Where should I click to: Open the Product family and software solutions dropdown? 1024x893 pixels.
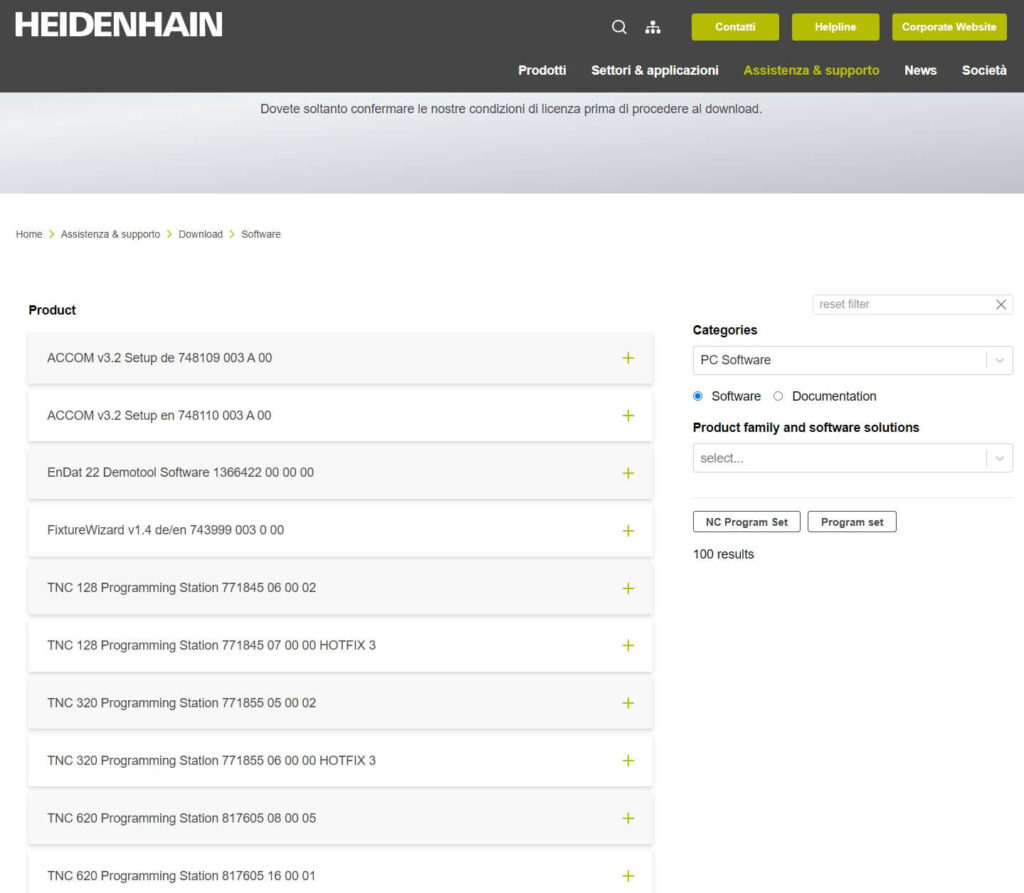click(852, 458)
